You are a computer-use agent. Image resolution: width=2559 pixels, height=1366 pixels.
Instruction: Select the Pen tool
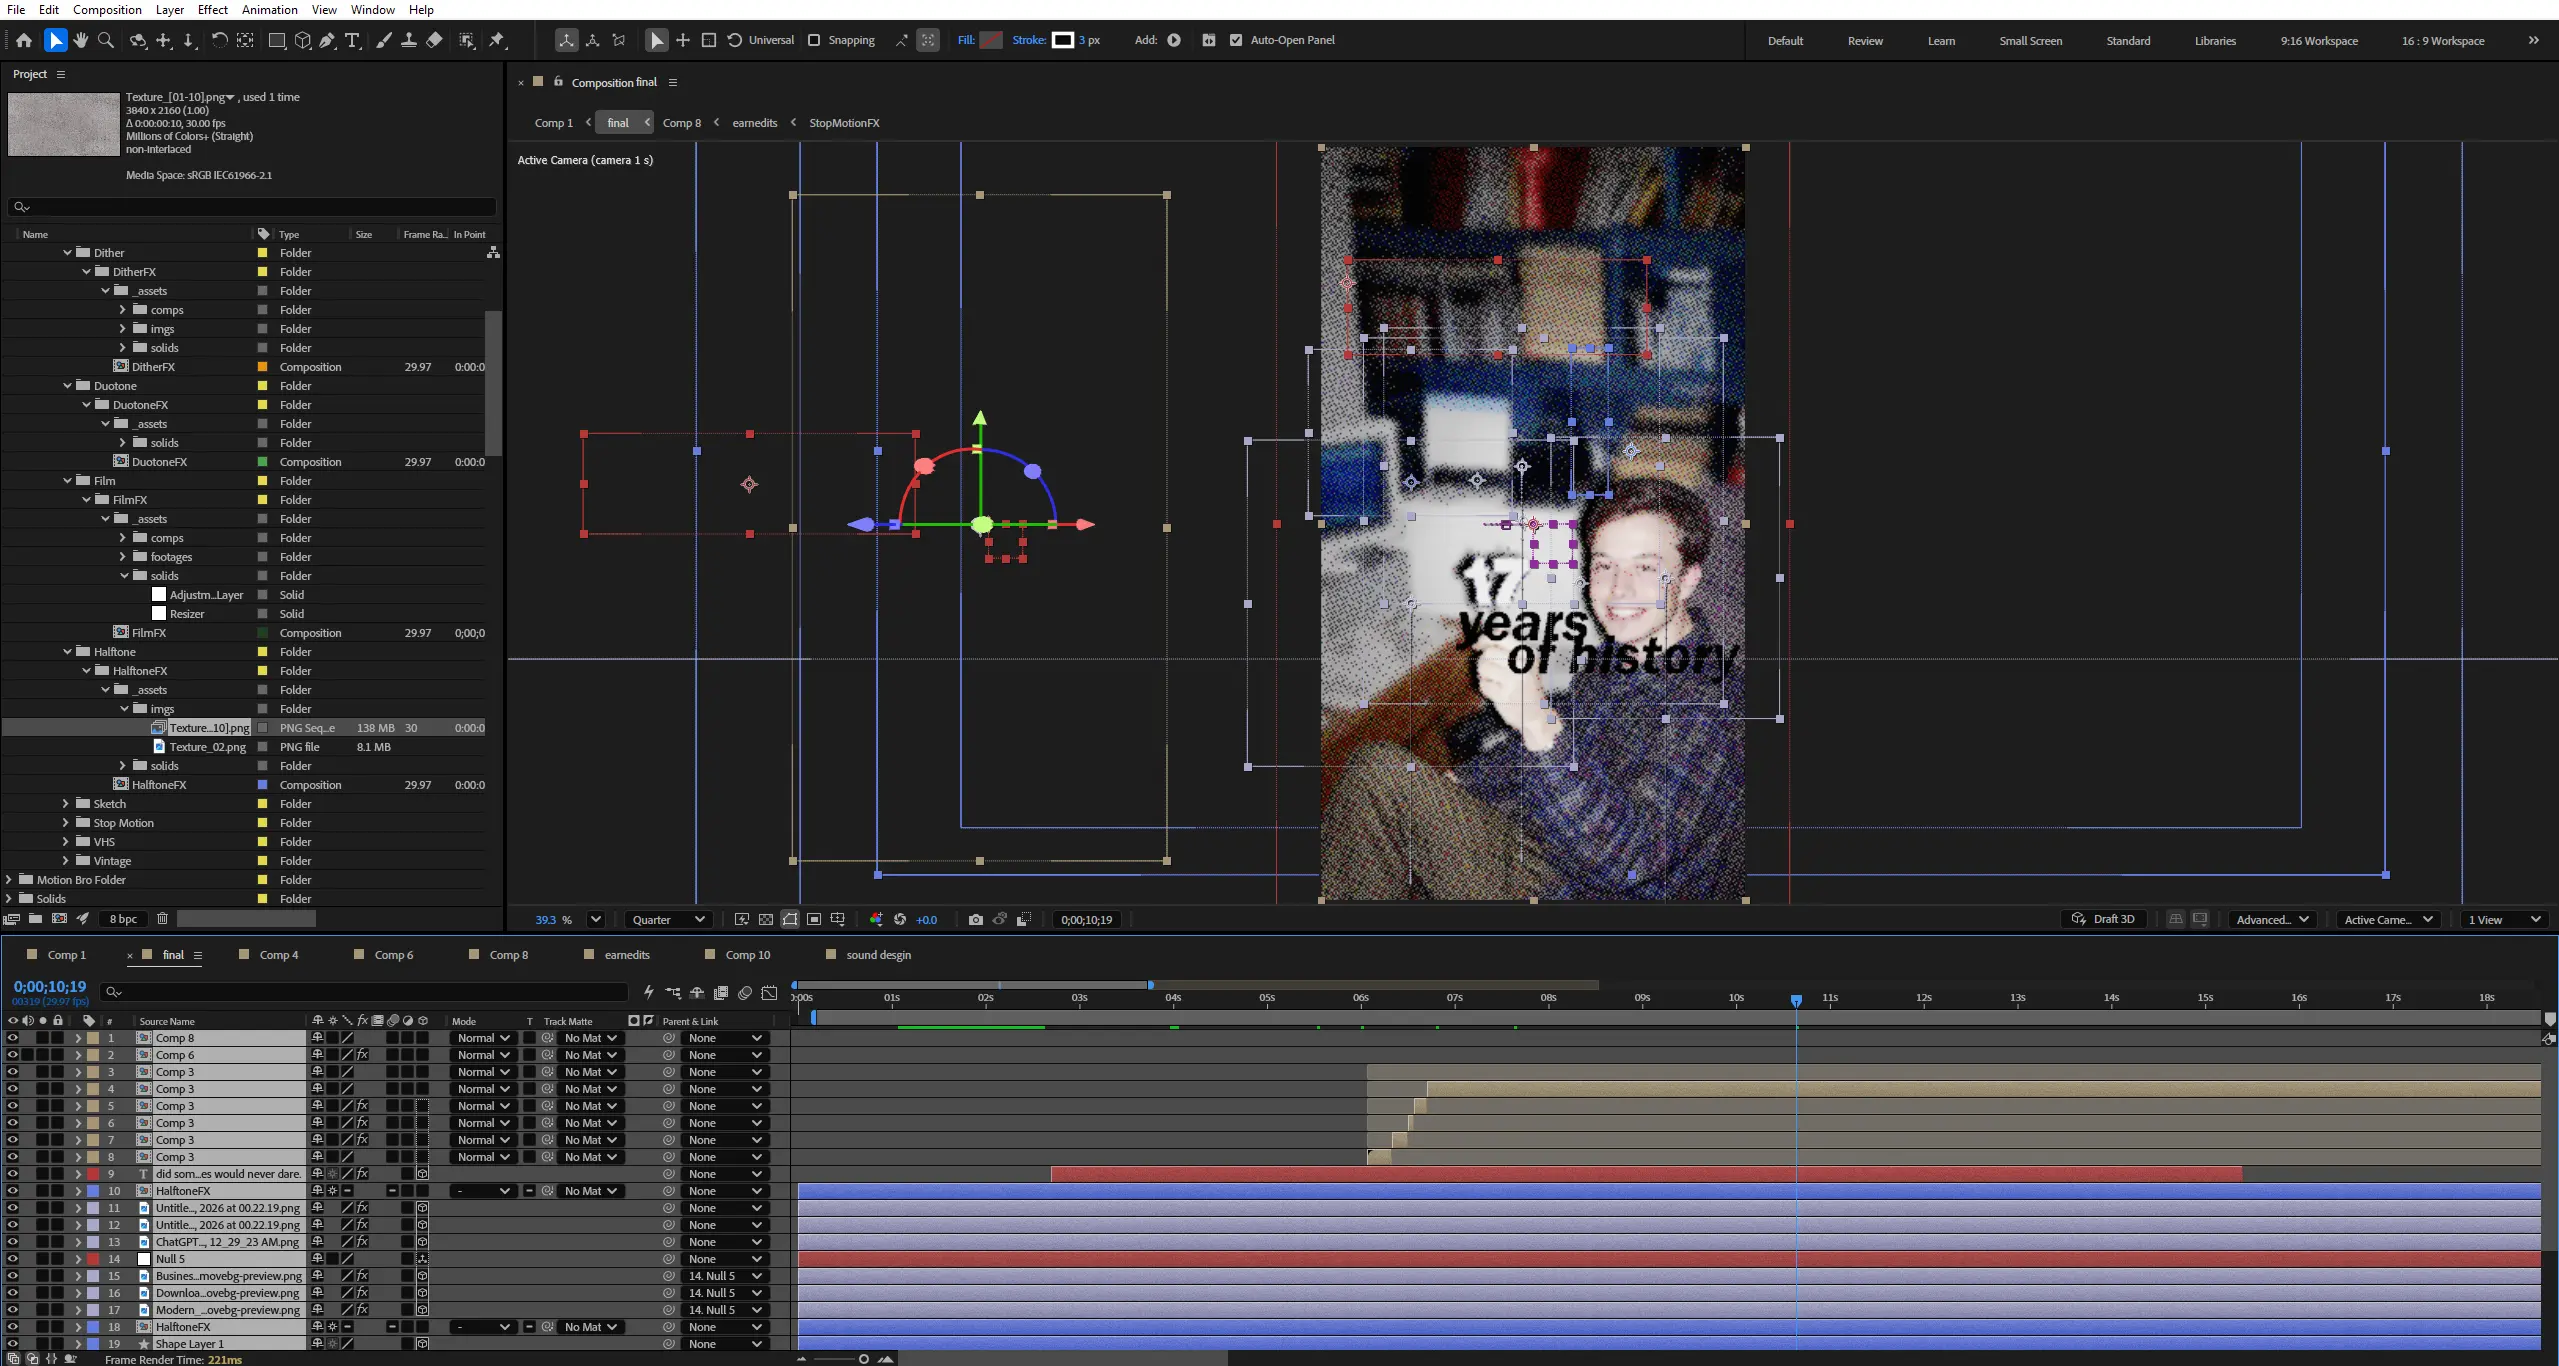coord(327,40)
